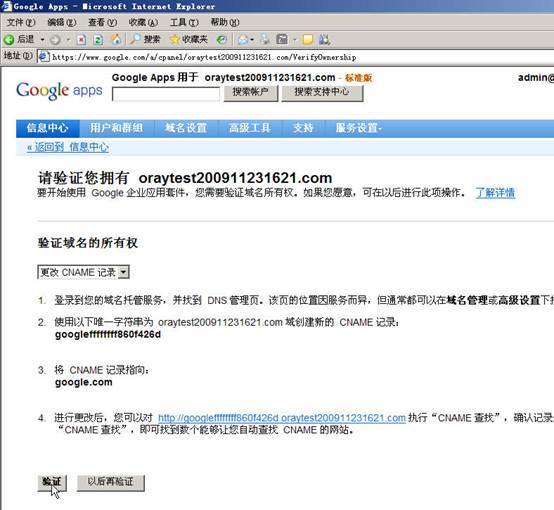Open the 更改 CNAME 记录 dropdown

[83, 272]
